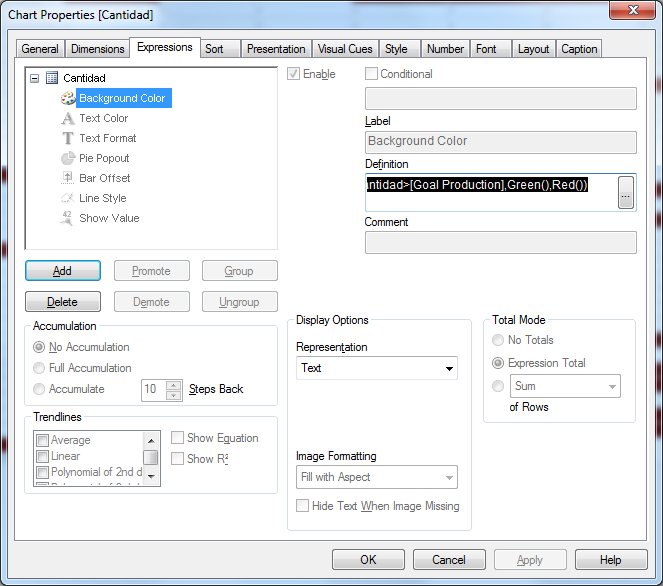Switch to the Caption tab
663x586 pixels.
[x=579, y=49]
